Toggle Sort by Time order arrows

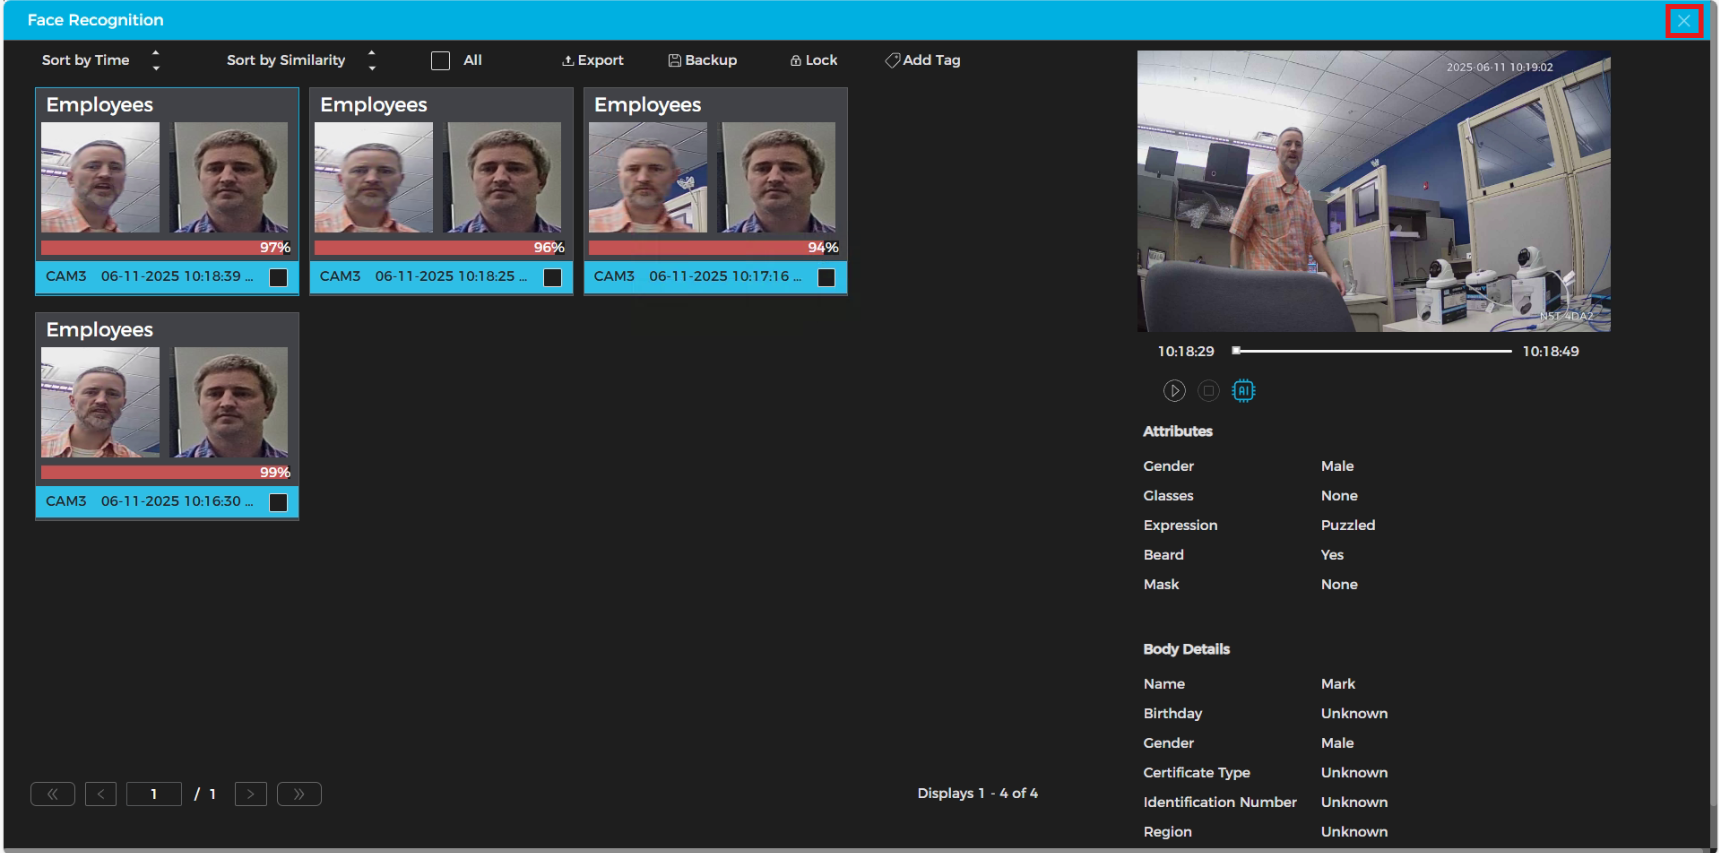click(x=156, y=61)
